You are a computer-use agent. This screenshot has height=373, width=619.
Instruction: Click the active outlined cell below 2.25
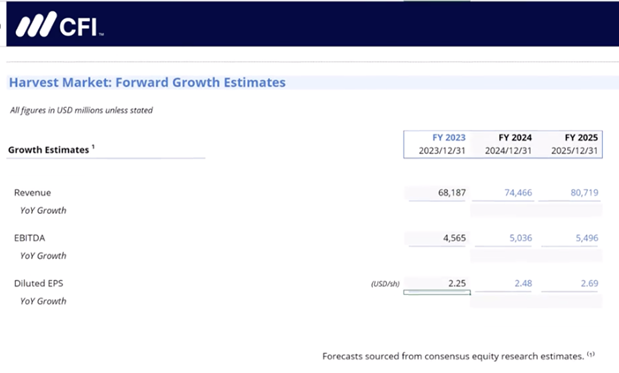point(437,292)
